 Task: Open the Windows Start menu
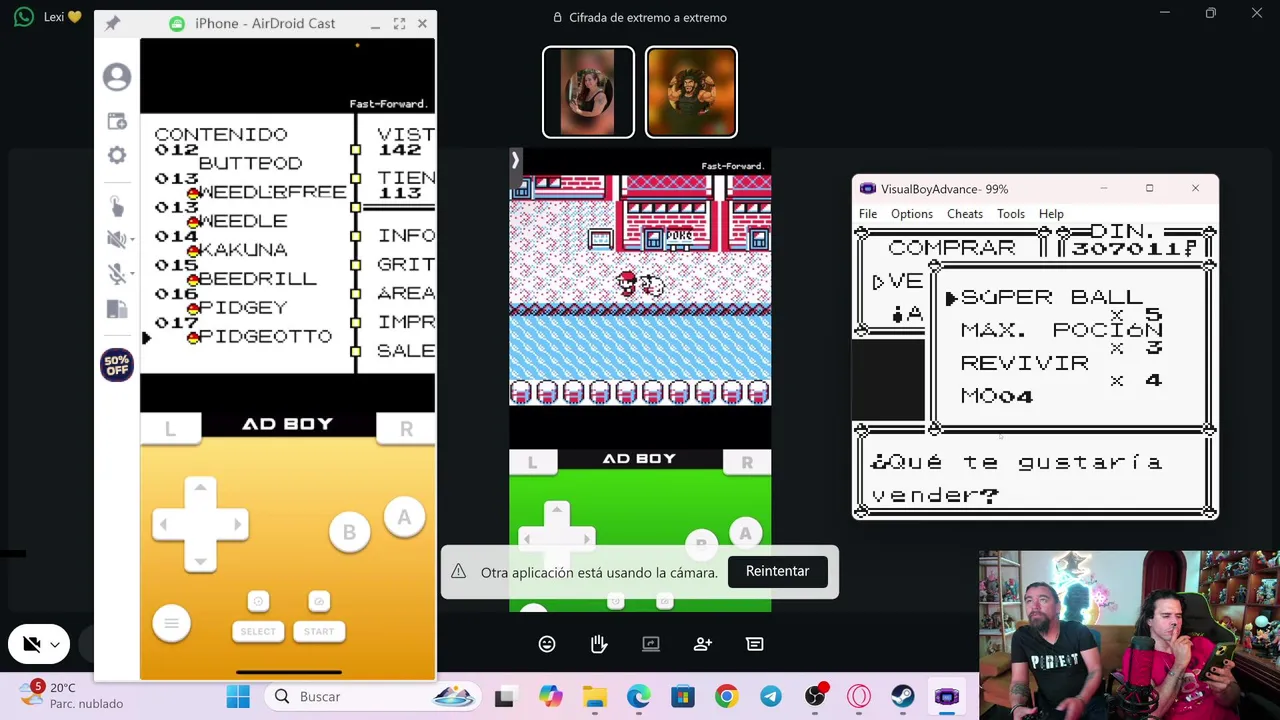238,697
